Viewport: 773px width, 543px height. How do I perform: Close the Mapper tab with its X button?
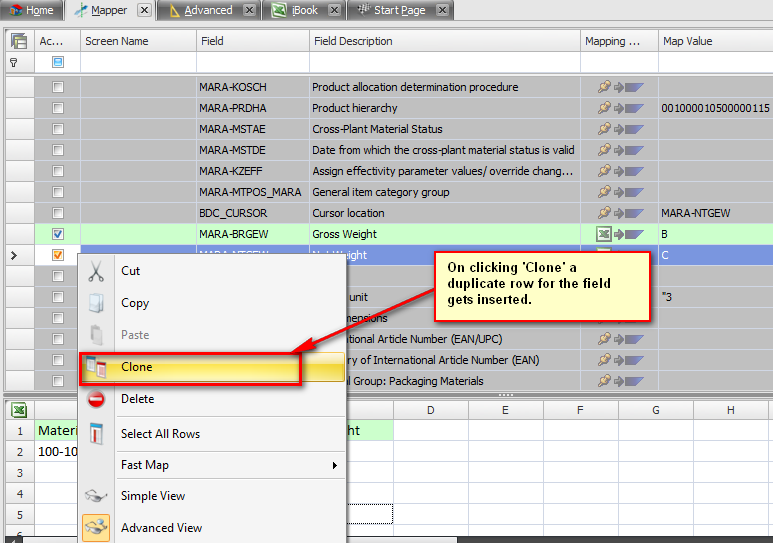click(144, 10)
